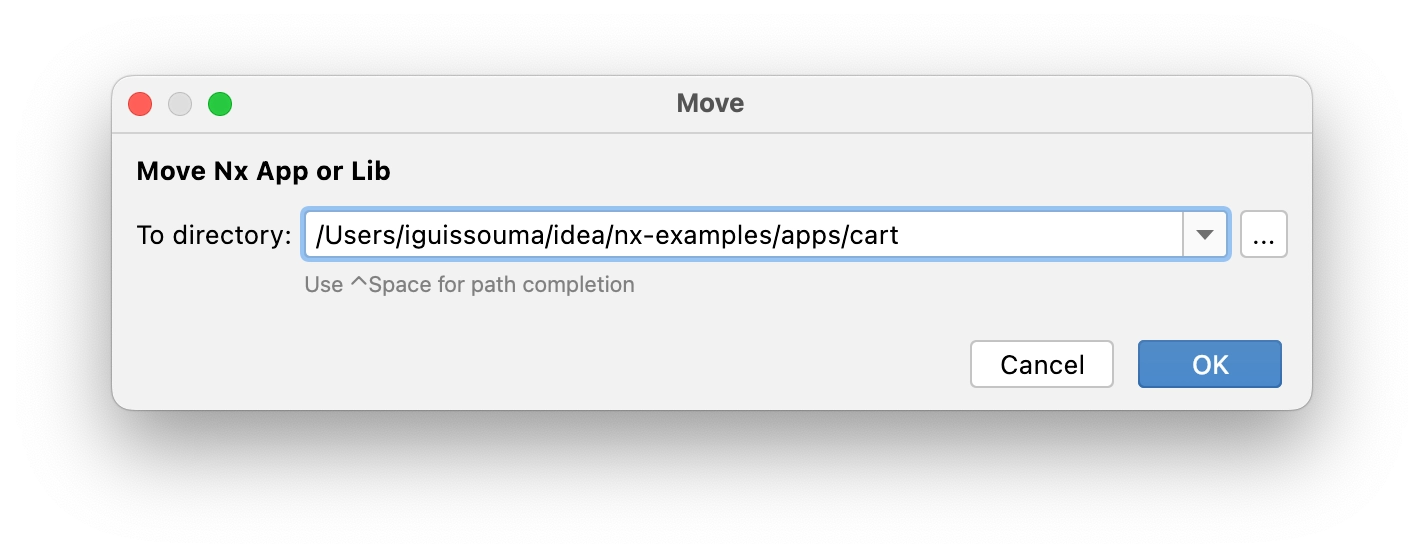Click empty dialog area left of Cancel
The height and width of the screenshot is (558, 1424).
point(540,364)
